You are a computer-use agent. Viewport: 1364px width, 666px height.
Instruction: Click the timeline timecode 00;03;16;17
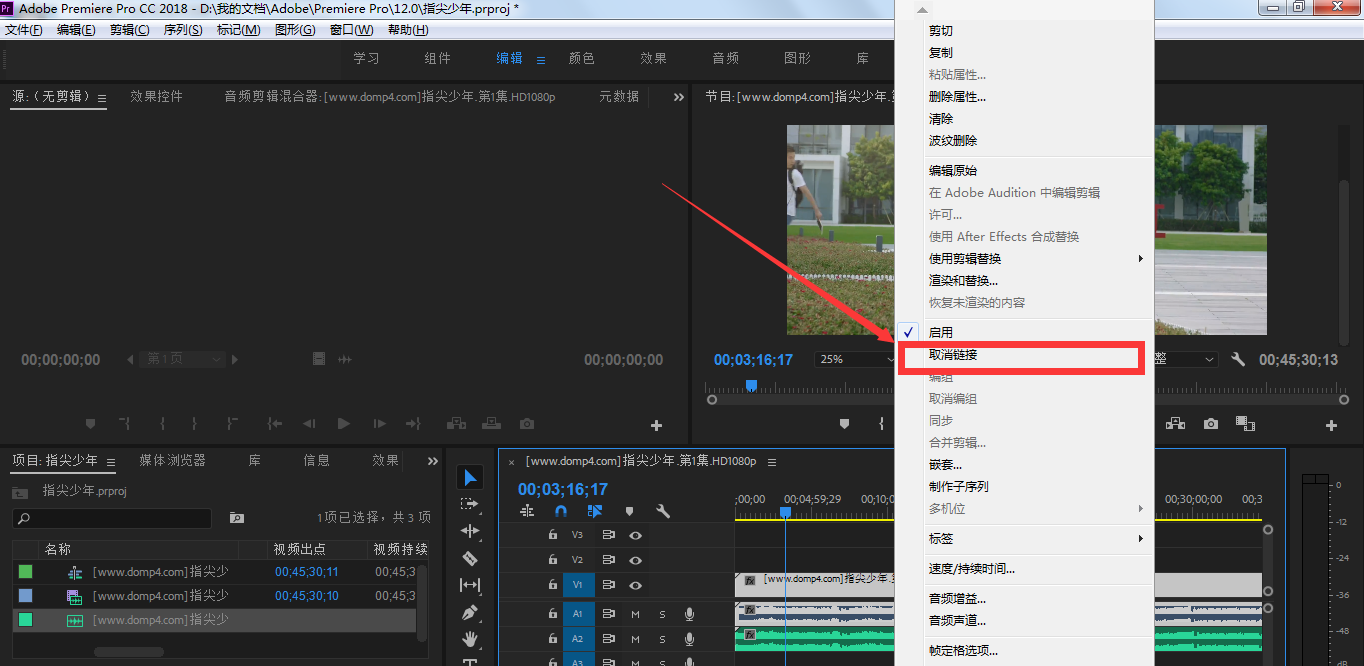(562, 489)
